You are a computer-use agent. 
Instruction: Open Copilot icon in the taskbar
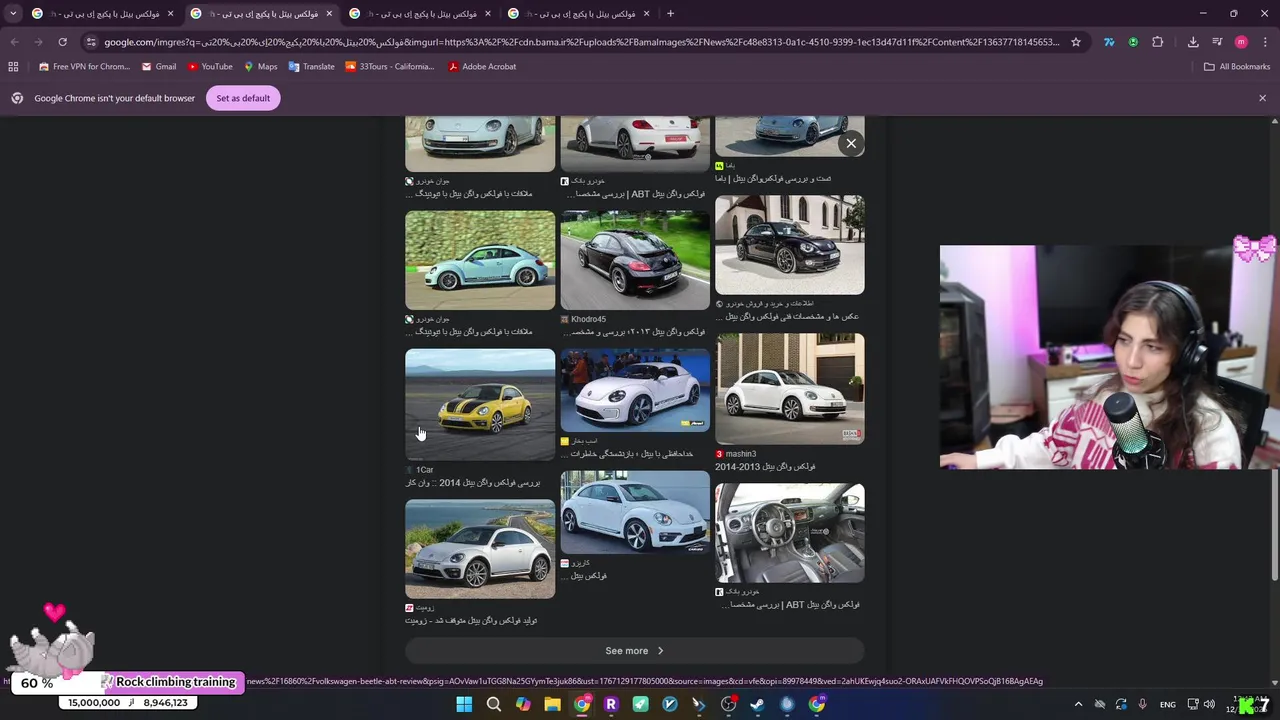(523, 704)
